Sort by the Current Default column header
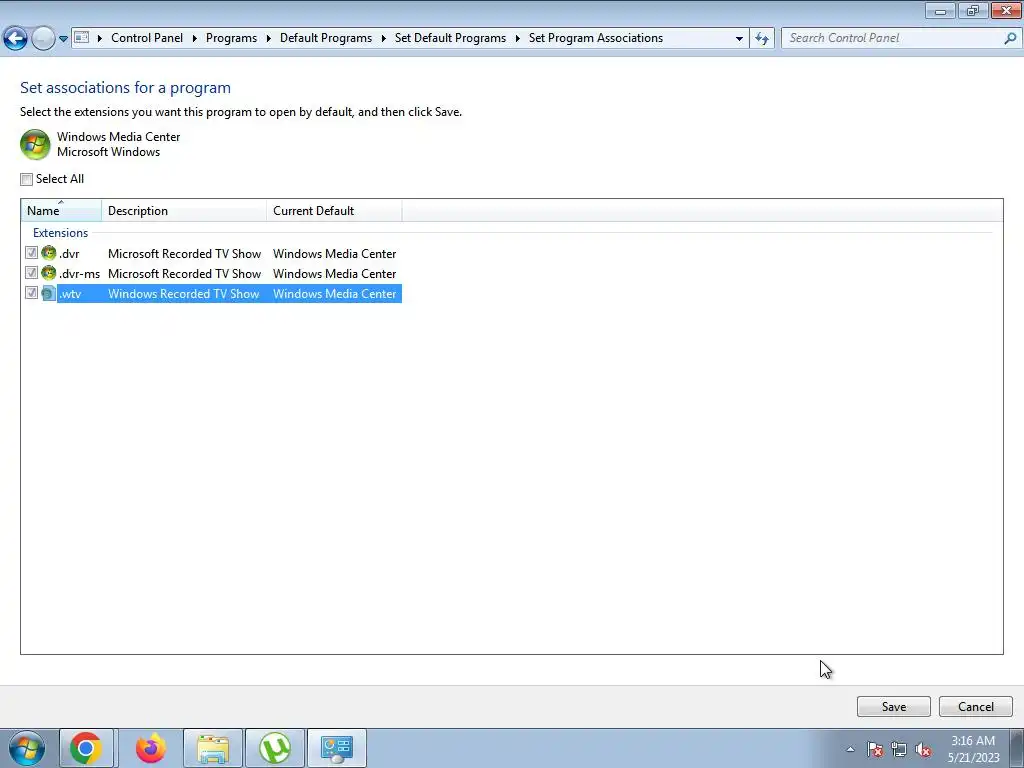1024x768 pixels. [334, 210]
